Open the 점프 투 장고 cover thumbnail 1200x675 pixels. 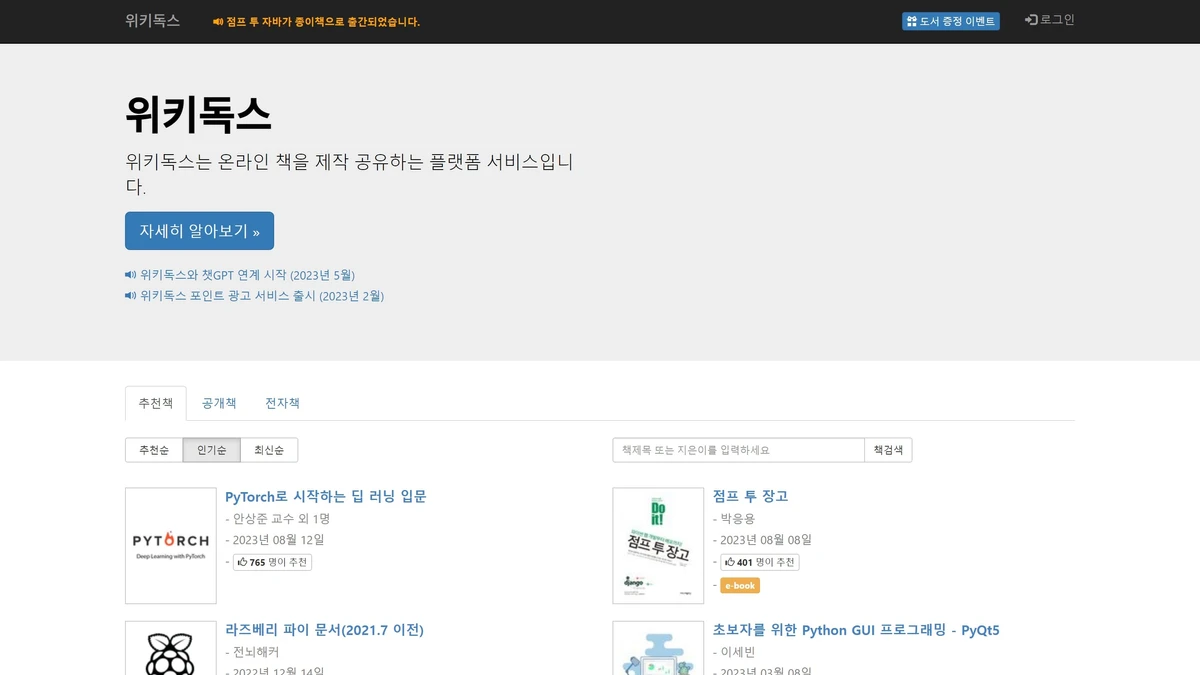(658, 546)
